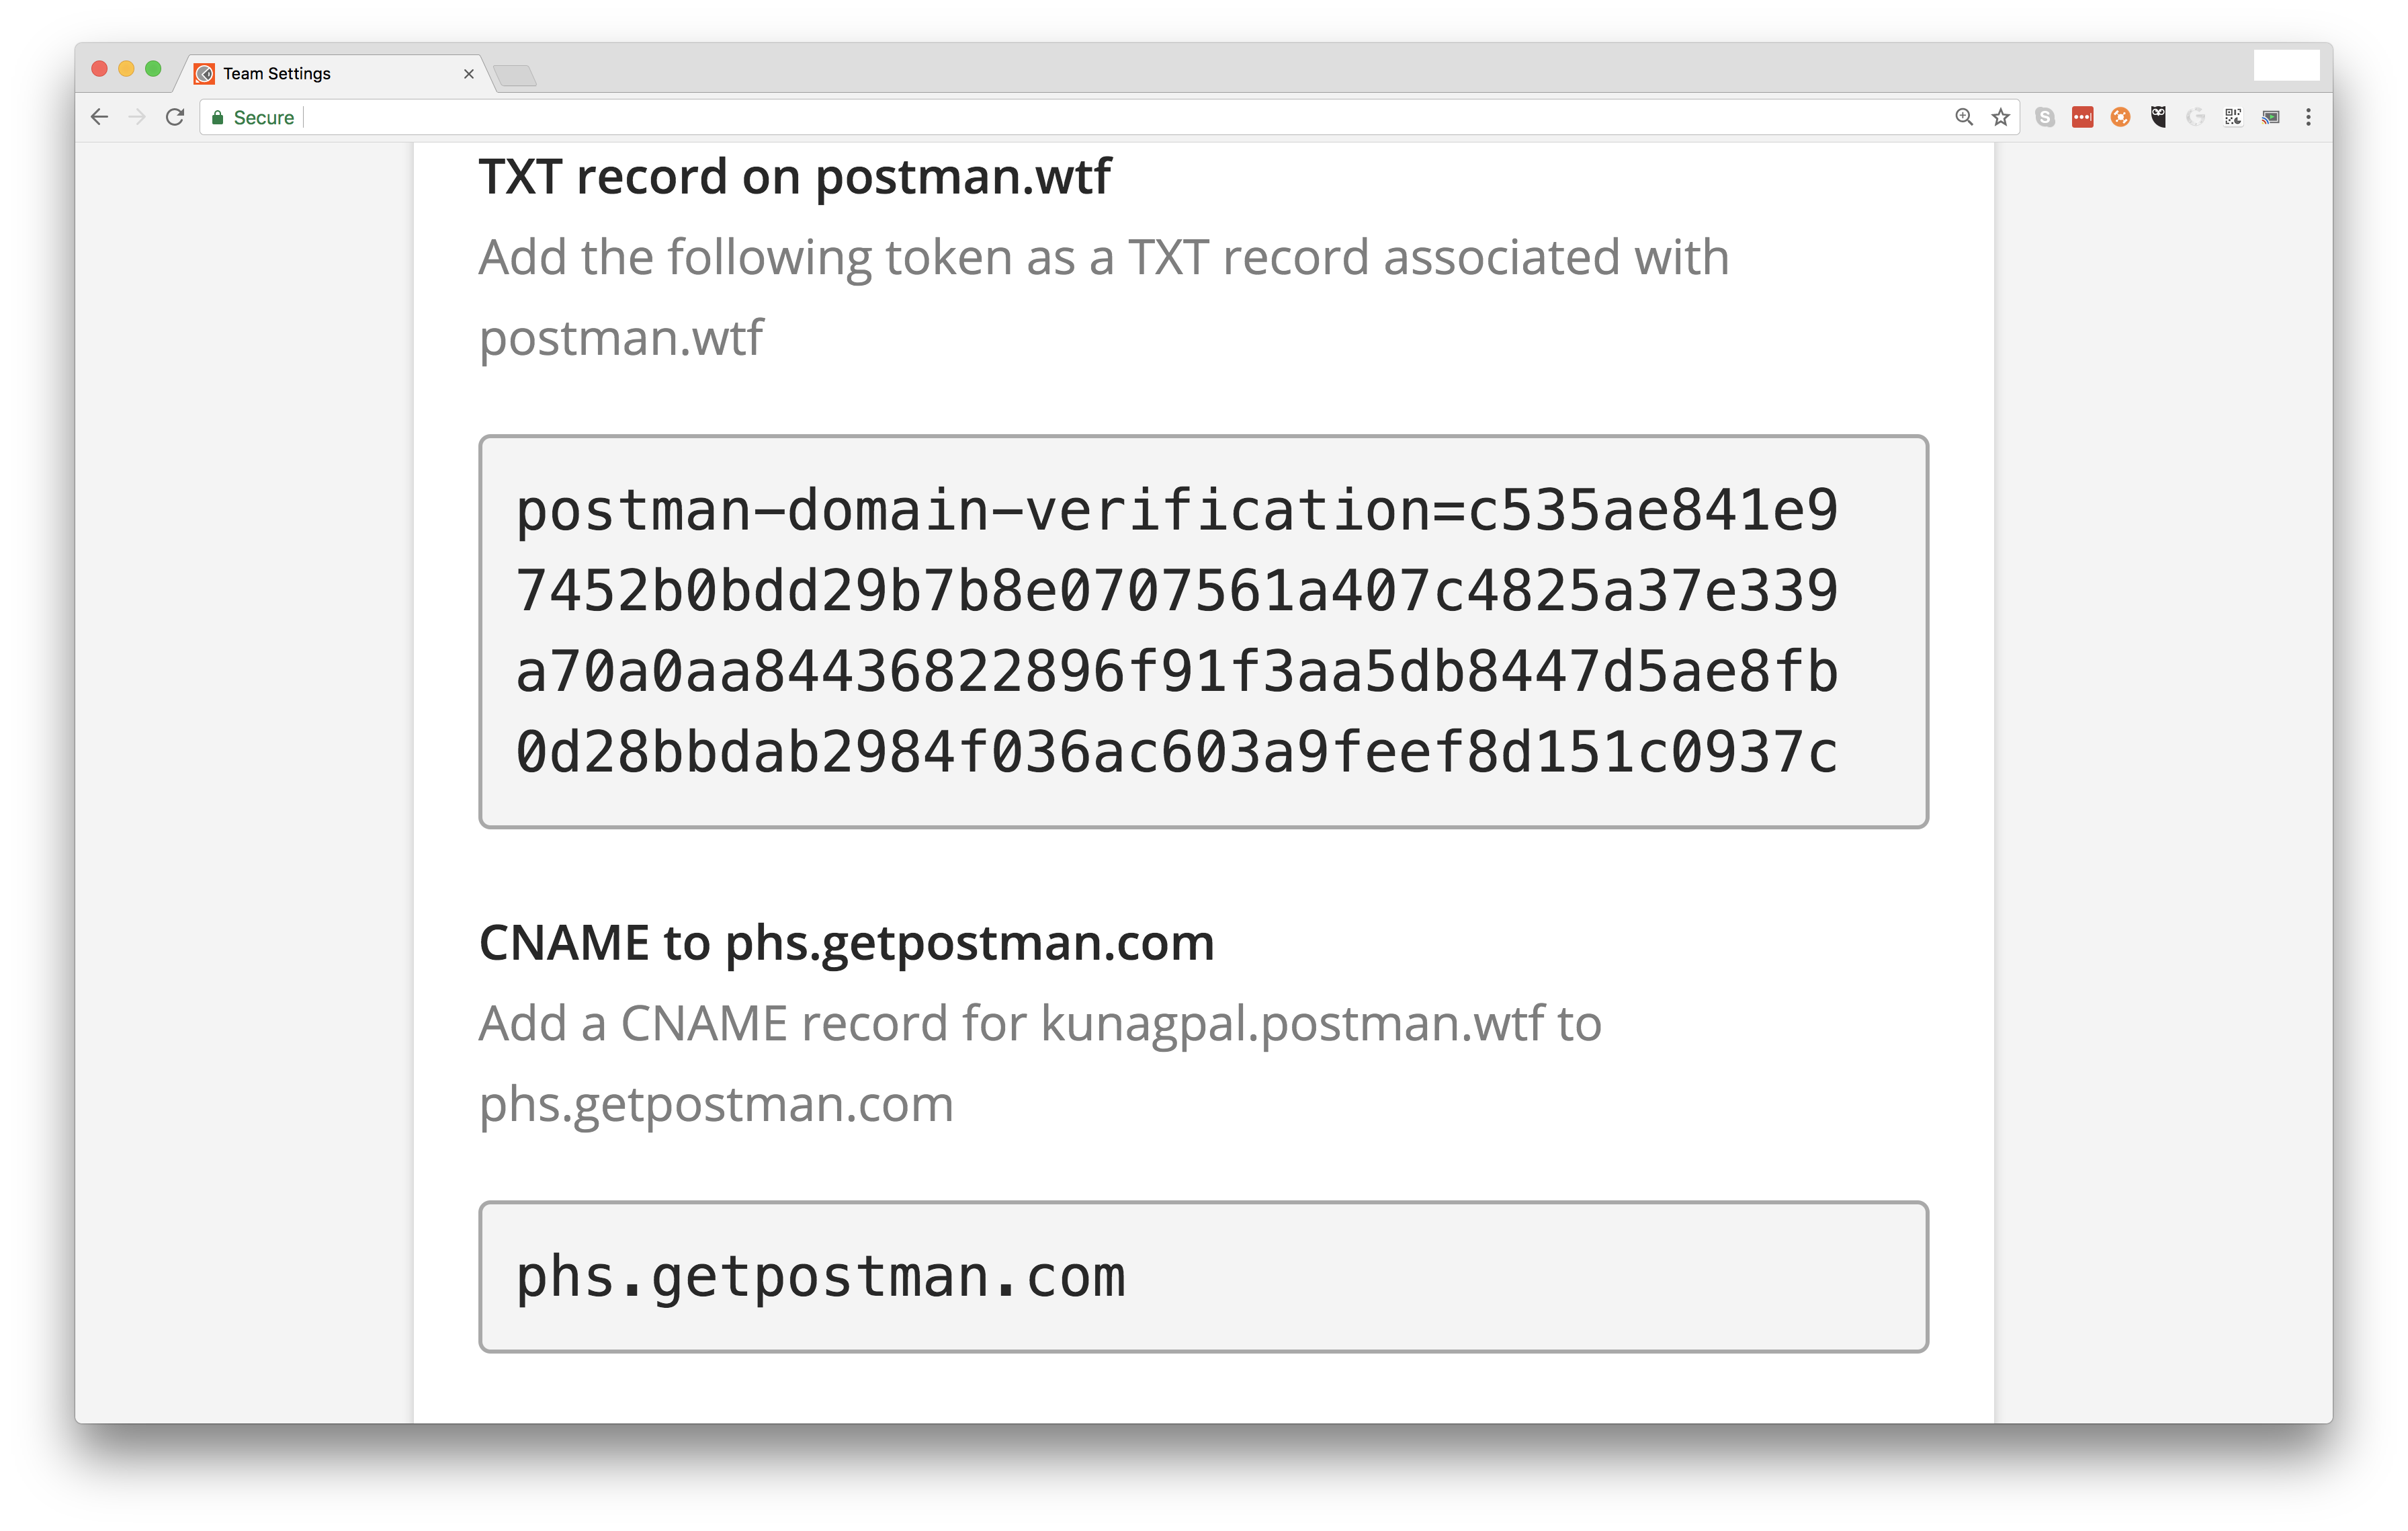This screenshot has width=2408, height=1531.
Task: Open the LastPass extension icon
Action: [2082, 117]
